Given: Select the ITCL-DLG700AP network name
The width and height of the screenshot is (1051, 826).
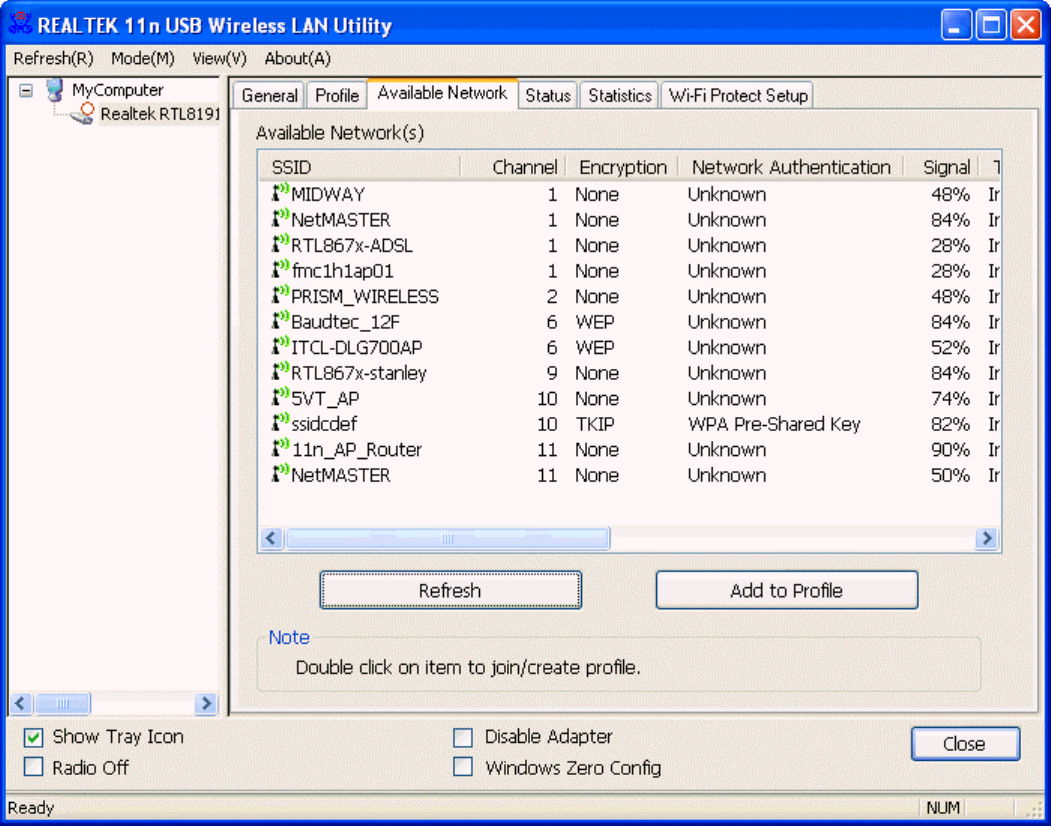Looking at the screenshot, I should [x=357, y=347].
